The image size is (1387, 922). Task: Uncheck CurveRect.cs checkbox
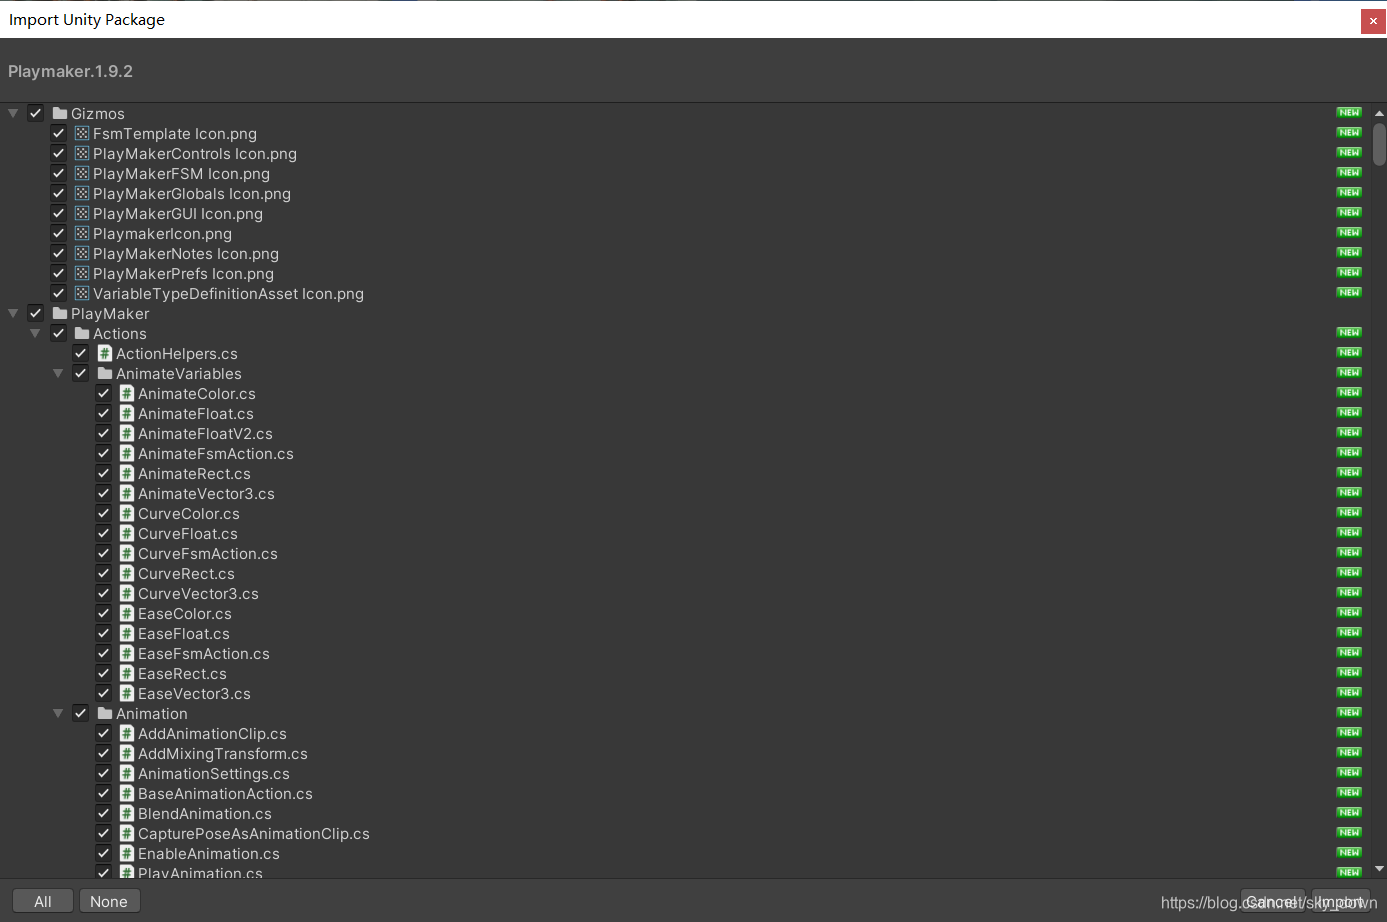click(103, 573)
